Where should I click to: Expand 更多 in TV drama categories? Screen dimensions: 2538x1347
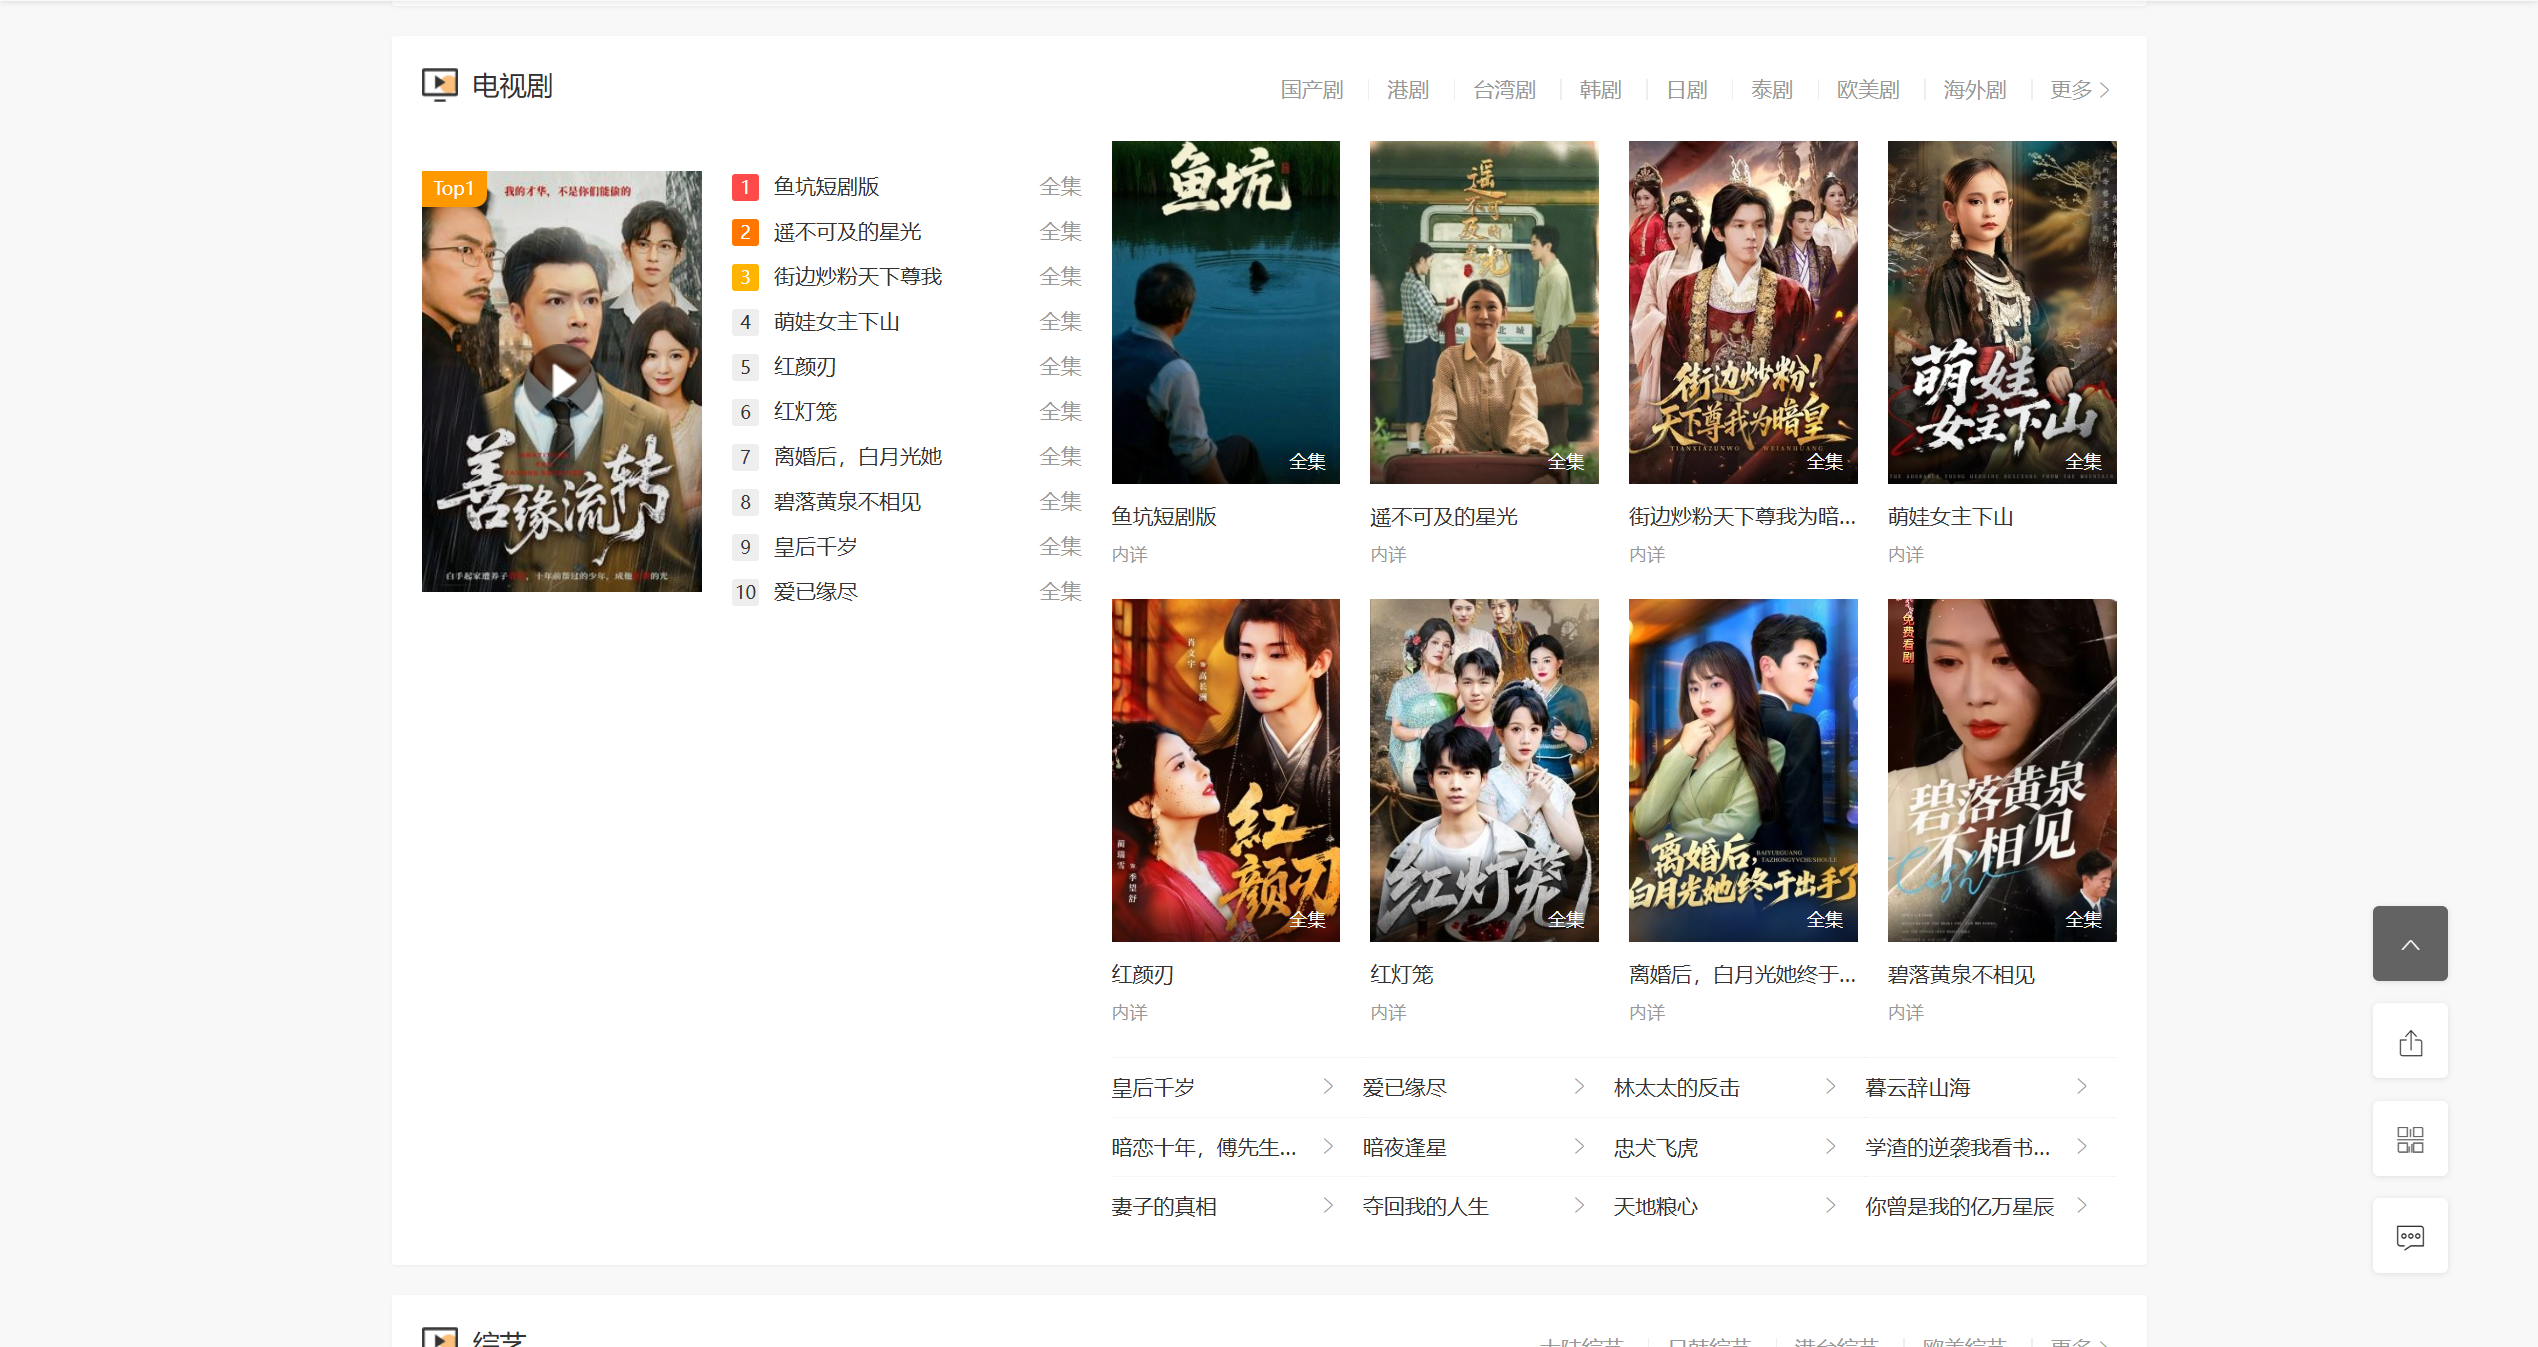pyautogui.click(x=2079, y=90)
